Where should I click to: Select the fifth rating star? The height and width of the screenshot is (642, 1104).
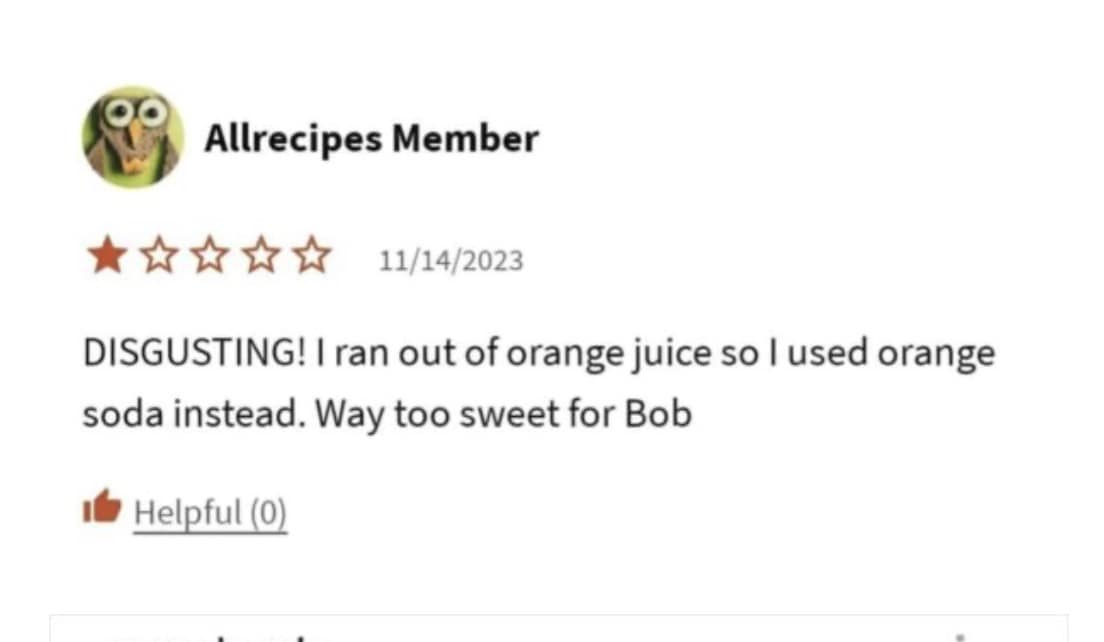pos(314,257)
